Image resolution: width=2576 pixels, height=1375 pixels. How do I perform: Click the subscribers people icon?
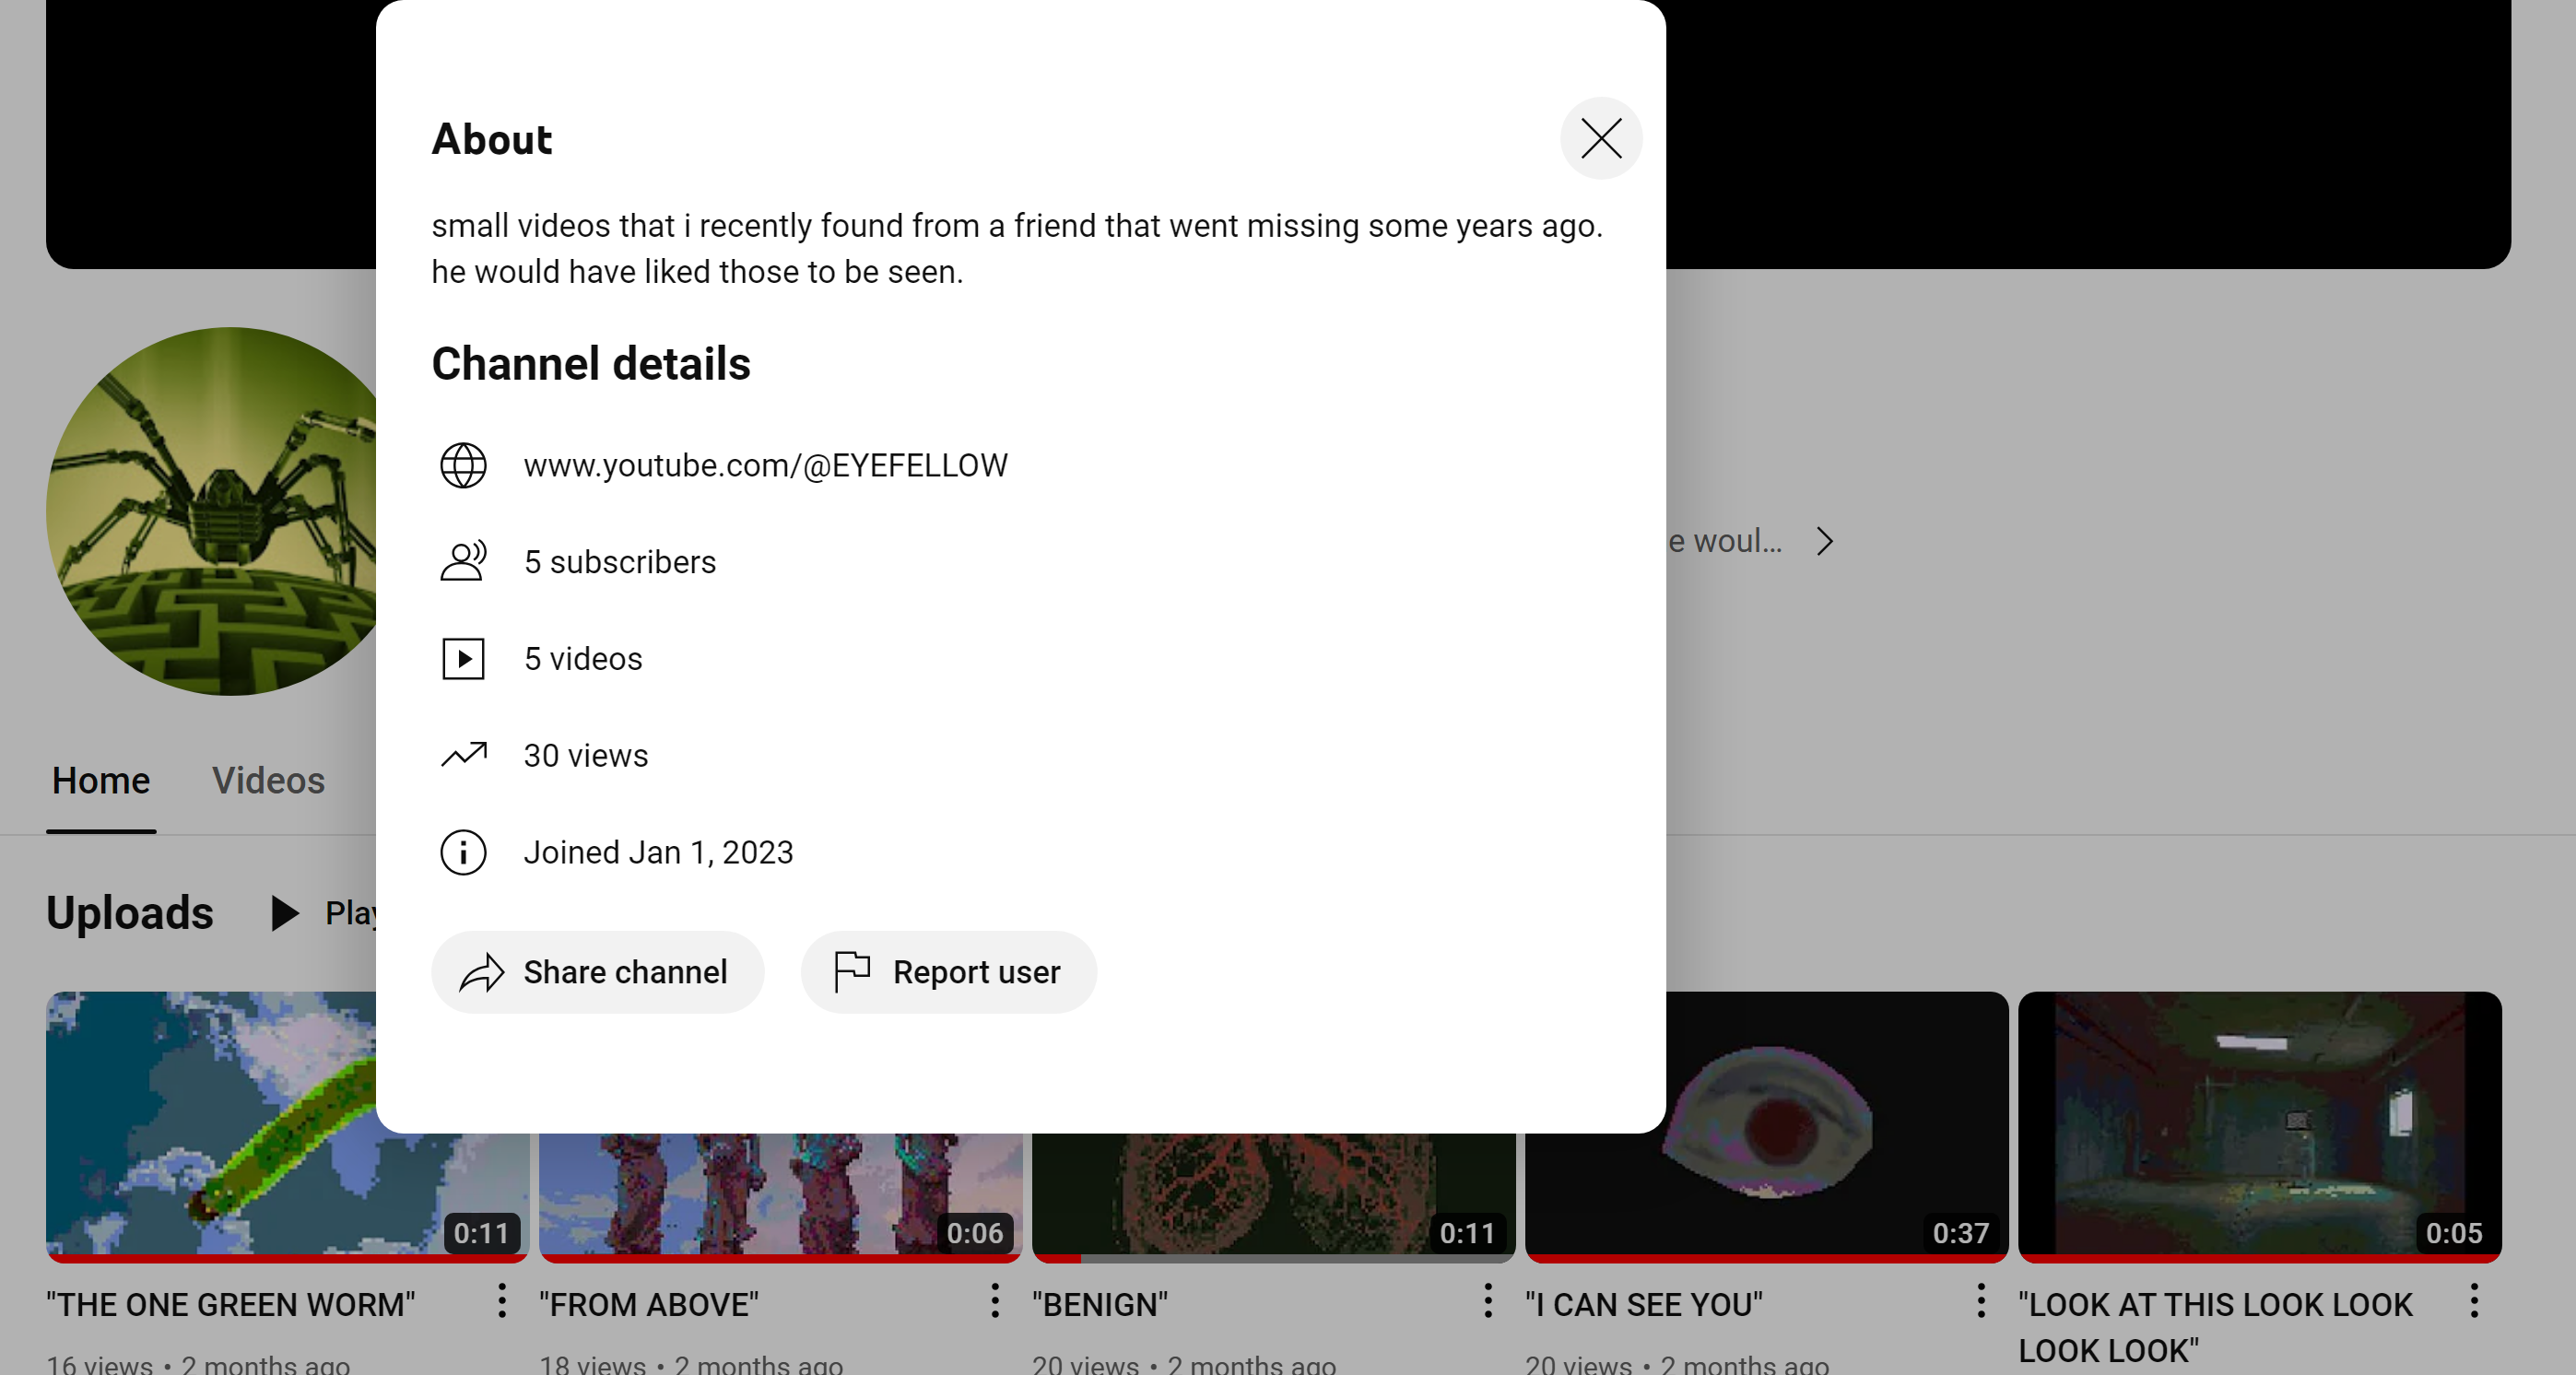(463, 562)
